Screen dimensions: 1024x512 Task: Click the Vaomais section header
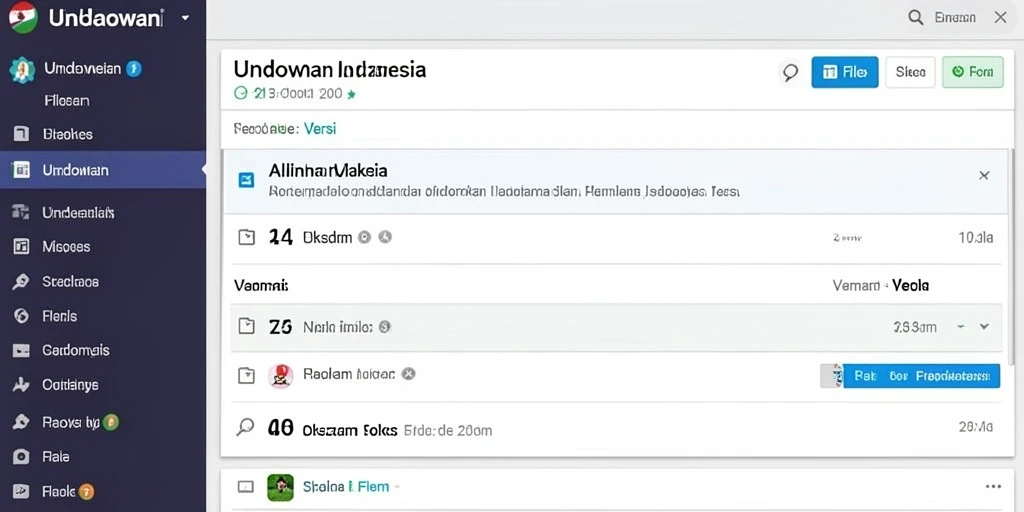261,285
